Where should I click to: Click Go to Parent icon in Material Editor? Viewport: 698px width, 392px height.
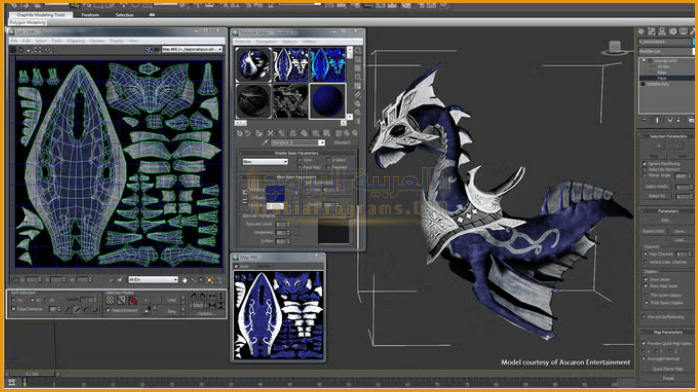coord(346,133)
